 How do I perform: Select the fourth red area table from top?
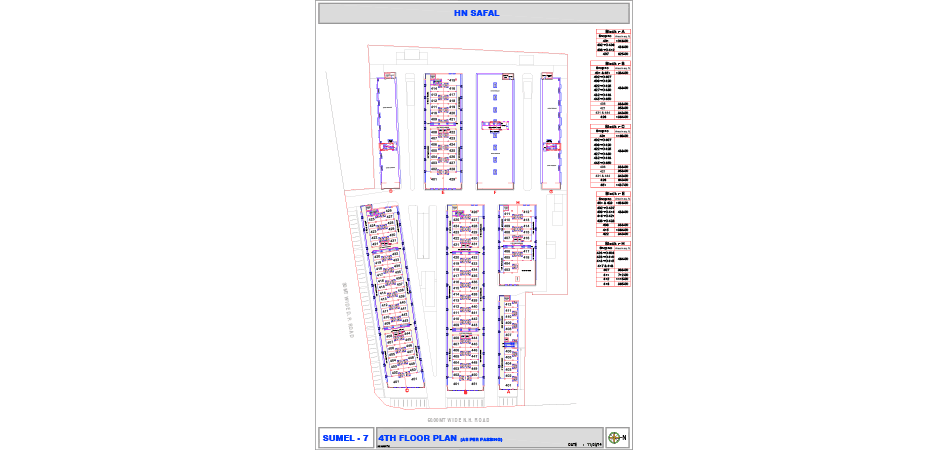[612, 215]
